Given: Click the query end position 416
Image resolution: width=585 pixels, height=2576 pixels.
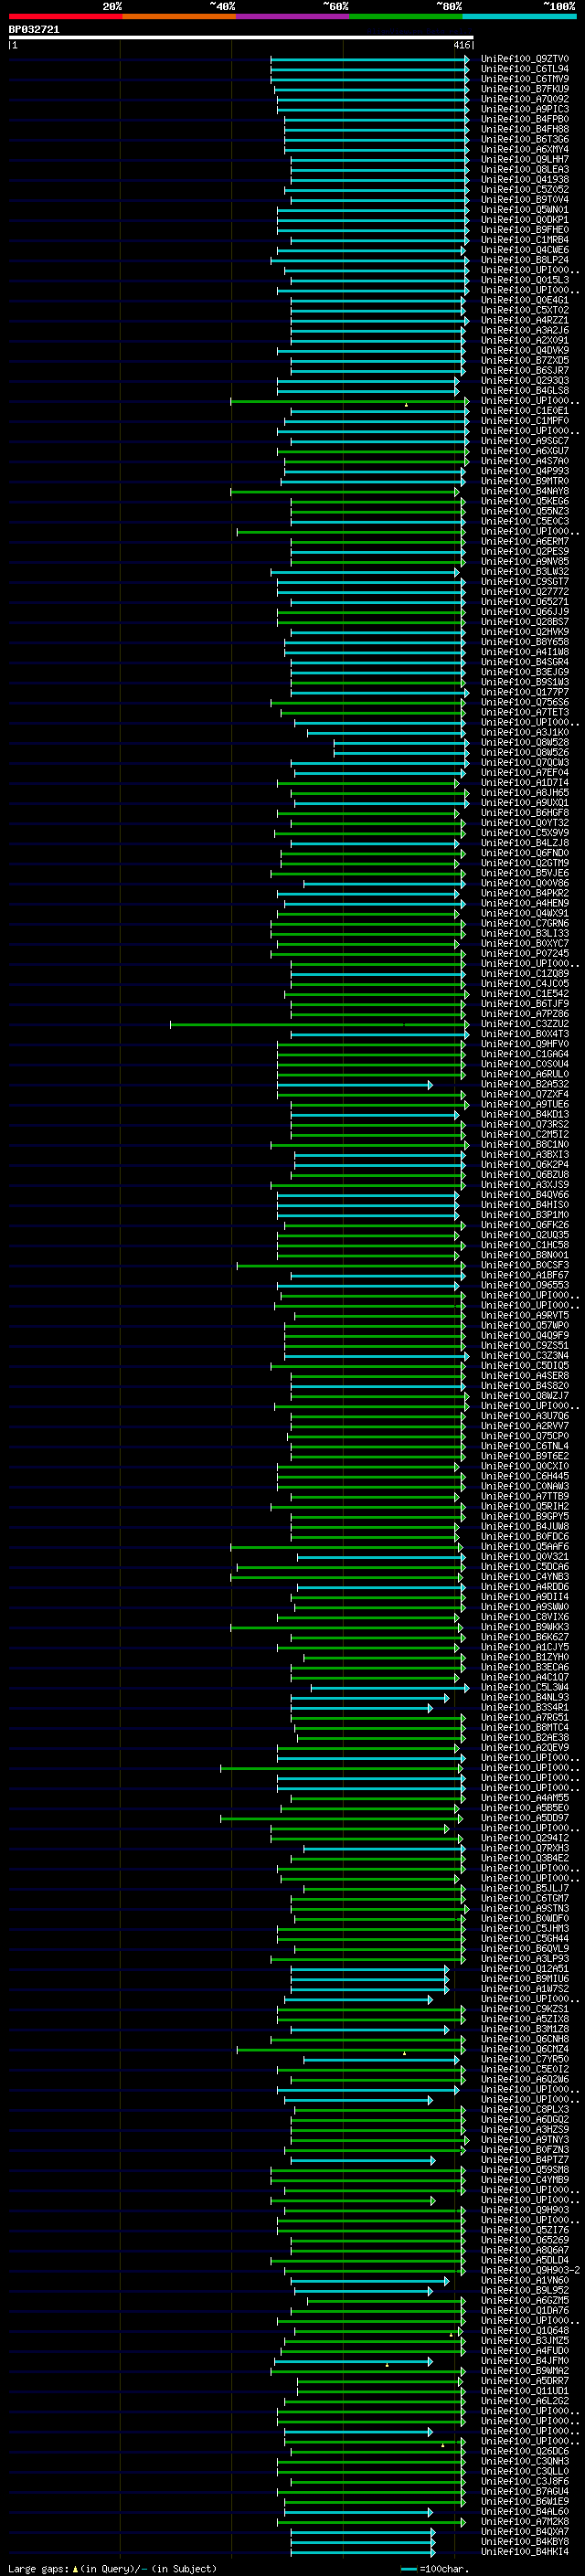Looking at the screenshot, I should pyautogui.click(x=461, y=45).
